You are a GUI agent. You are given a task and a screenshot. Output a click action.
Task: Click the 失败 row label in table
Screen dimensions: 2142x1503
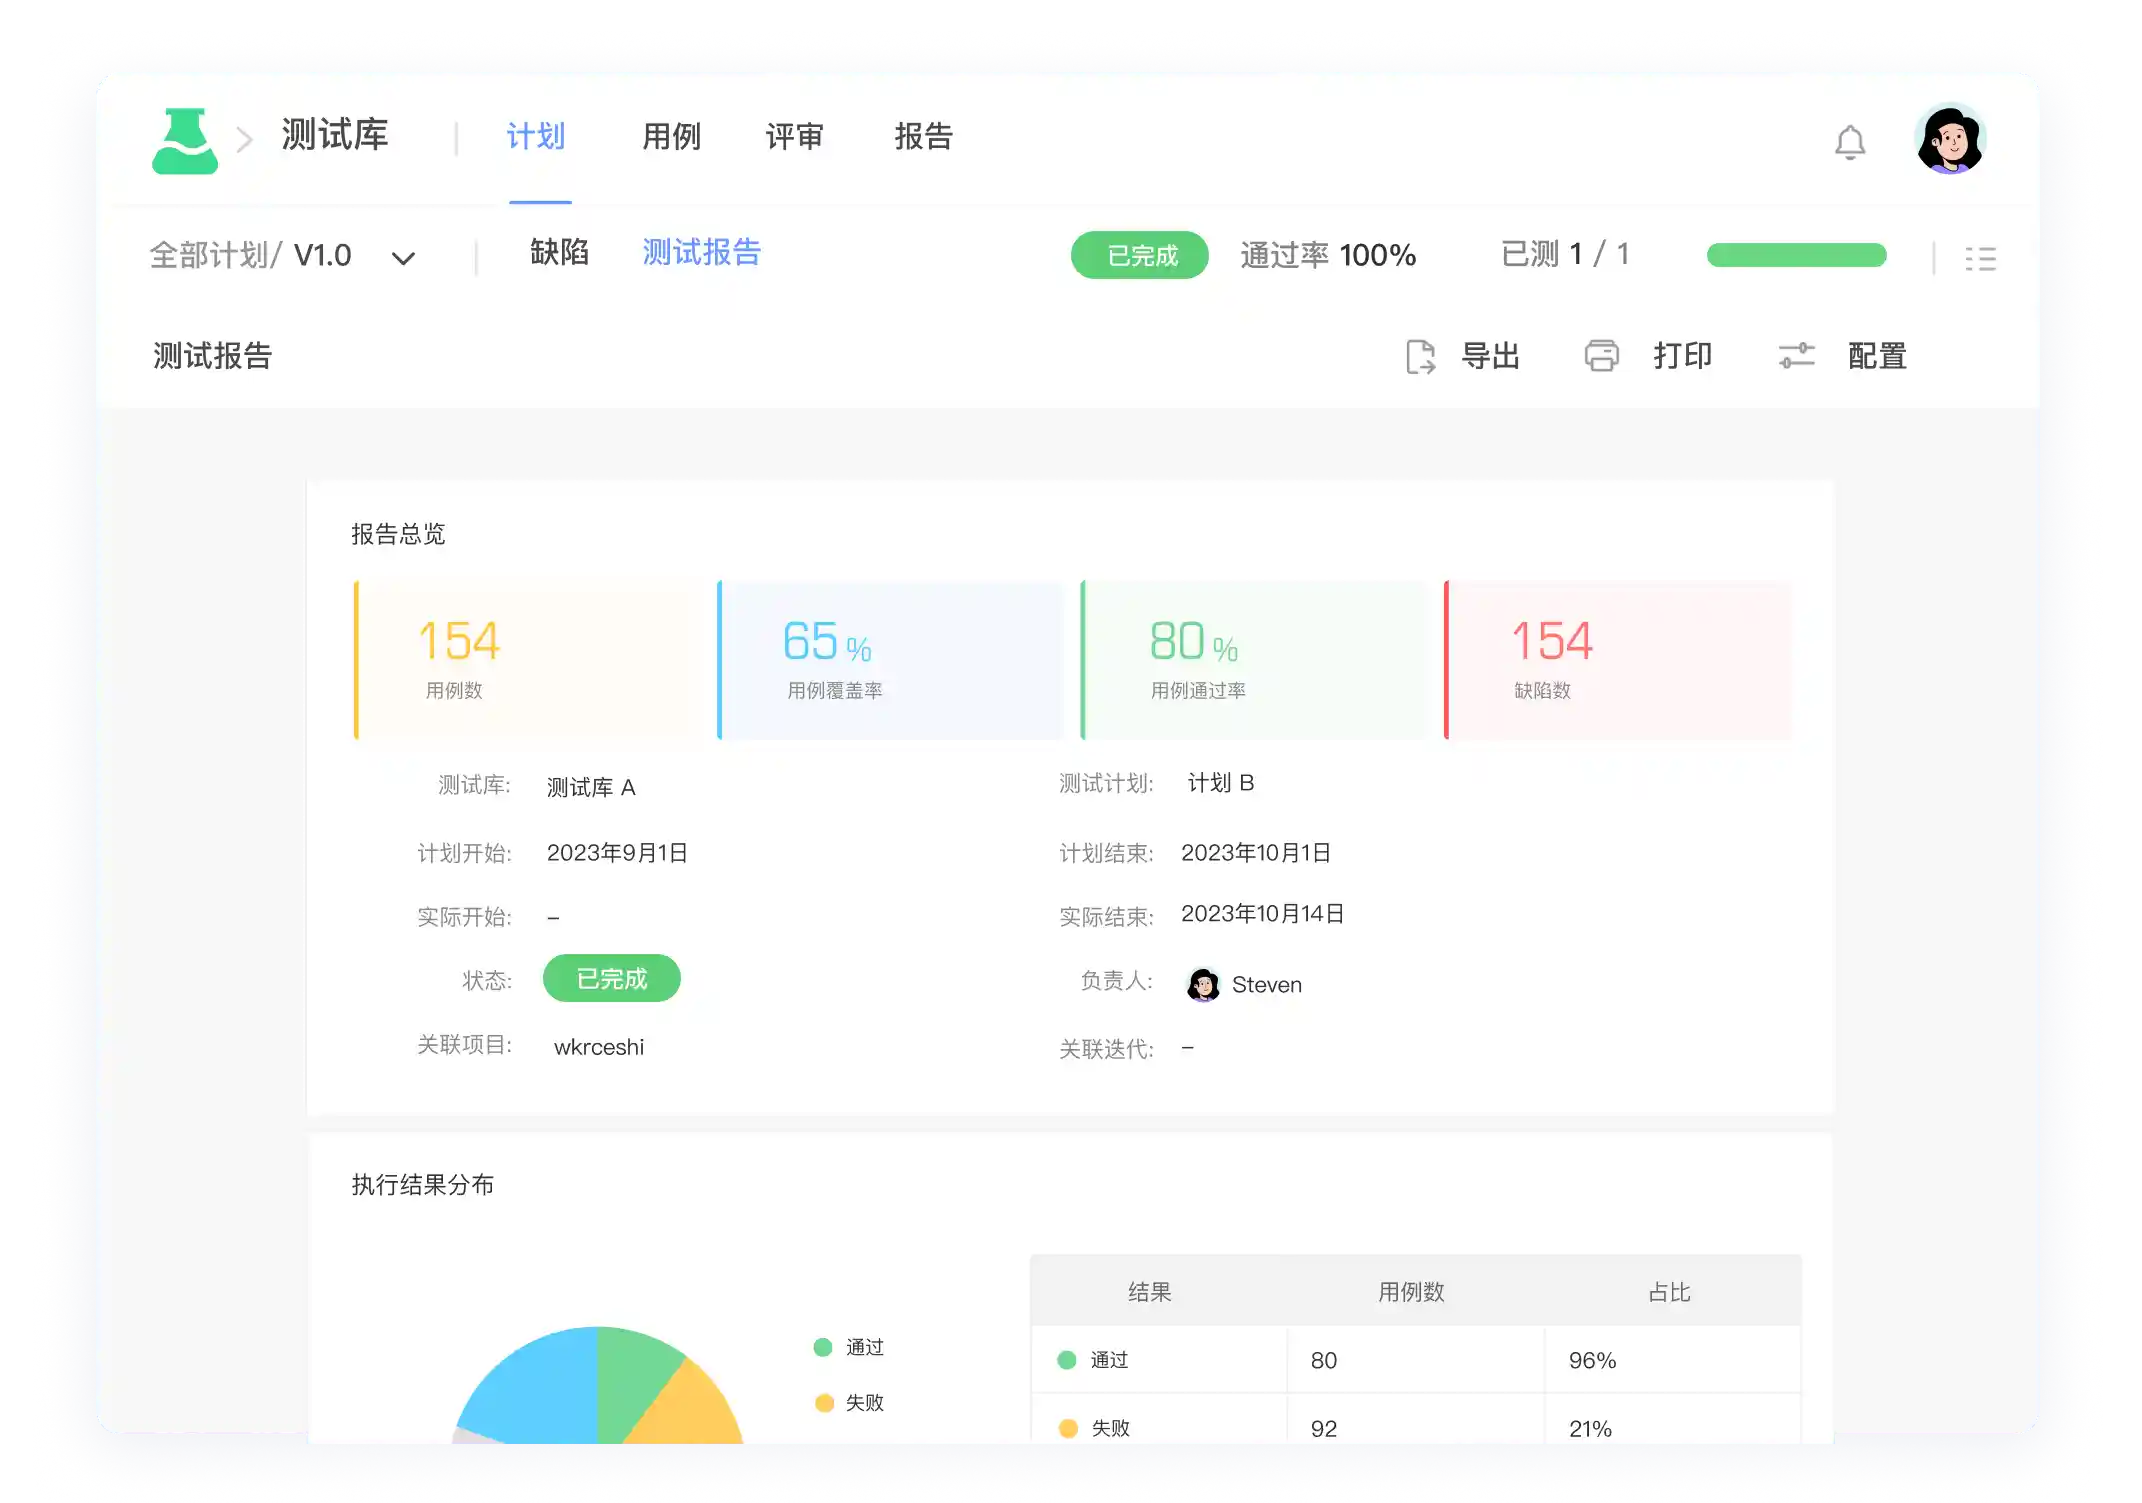(x=1111, y=1428)
